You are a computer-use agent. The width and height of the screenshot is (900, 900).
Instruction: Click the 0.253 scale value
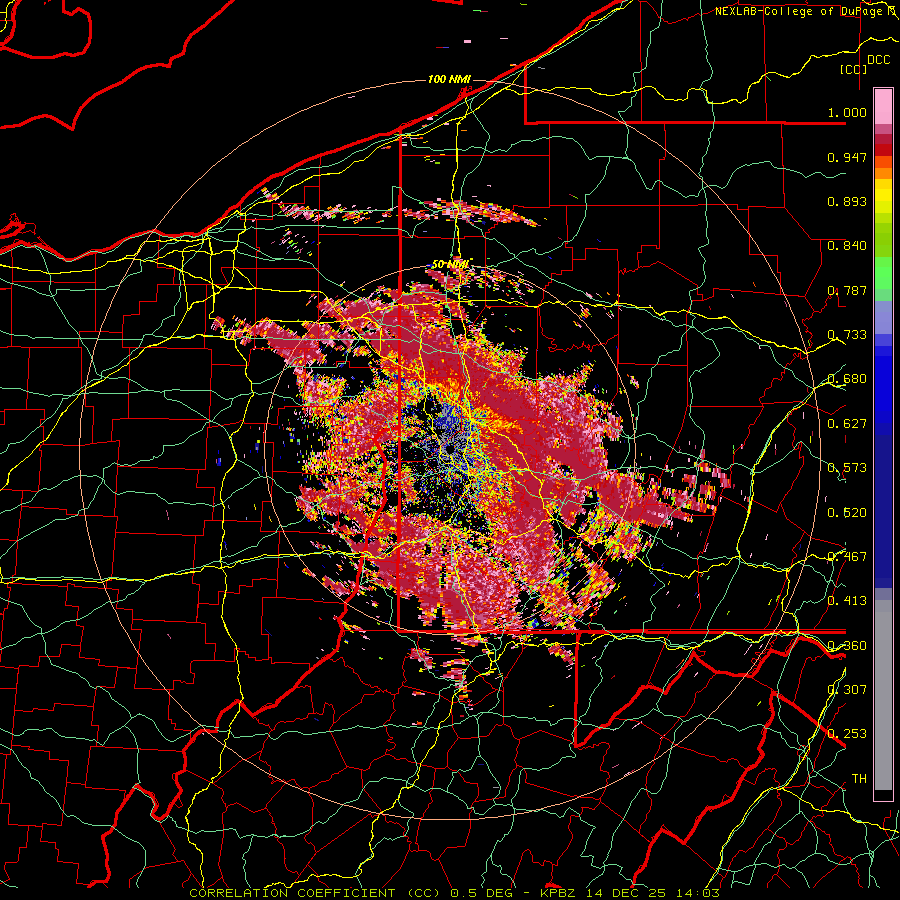tap(847, 734)
